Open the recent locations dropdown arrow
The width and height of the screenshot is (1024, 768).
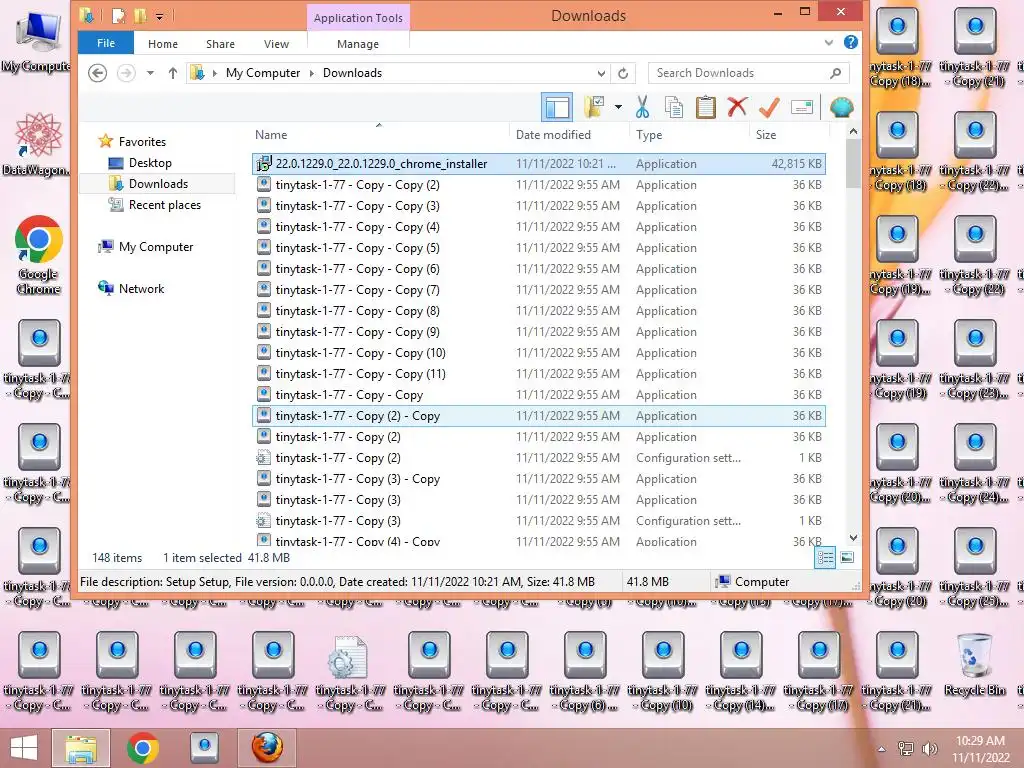point(150,73)
